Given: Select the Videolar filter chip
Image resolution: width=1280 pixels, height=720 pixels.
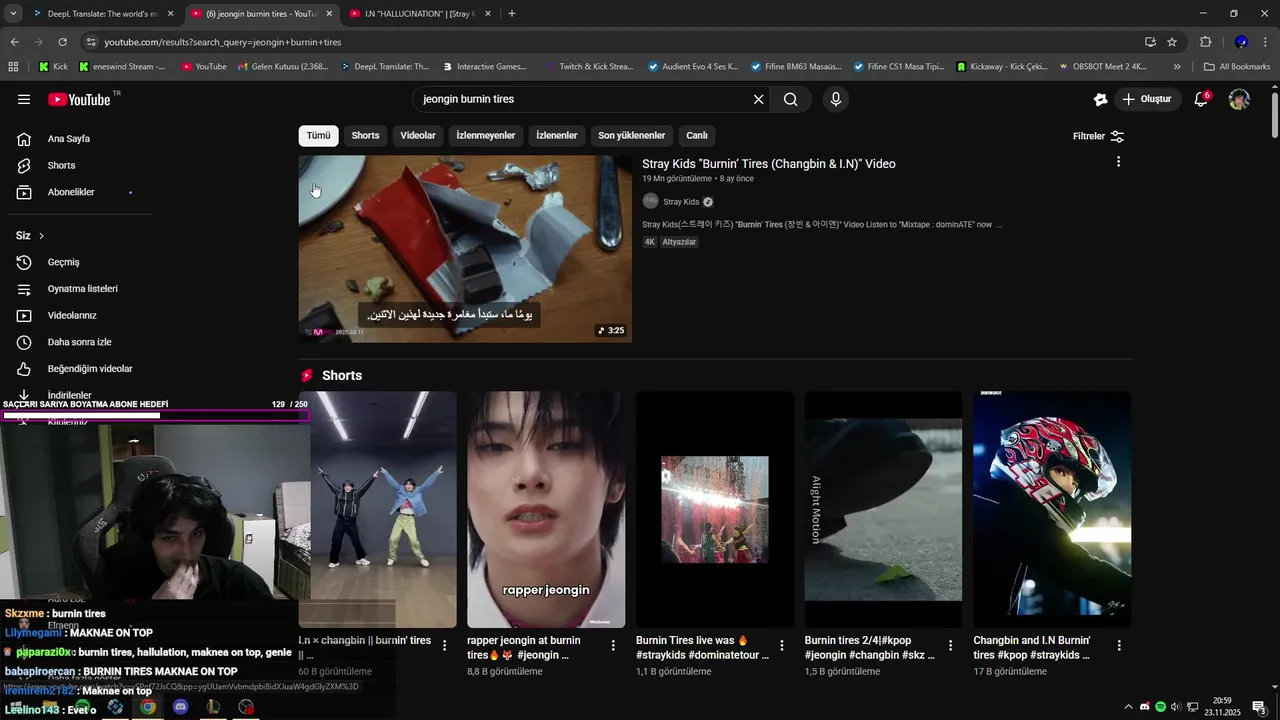Looking at the screenshot, I should click(418, 136).
